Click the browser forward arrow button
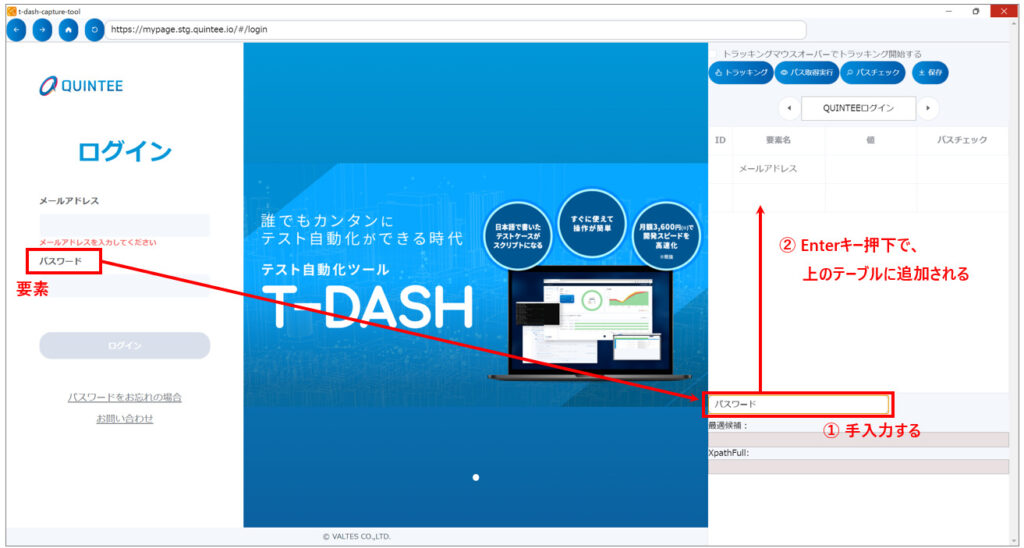 coord(42,30)
